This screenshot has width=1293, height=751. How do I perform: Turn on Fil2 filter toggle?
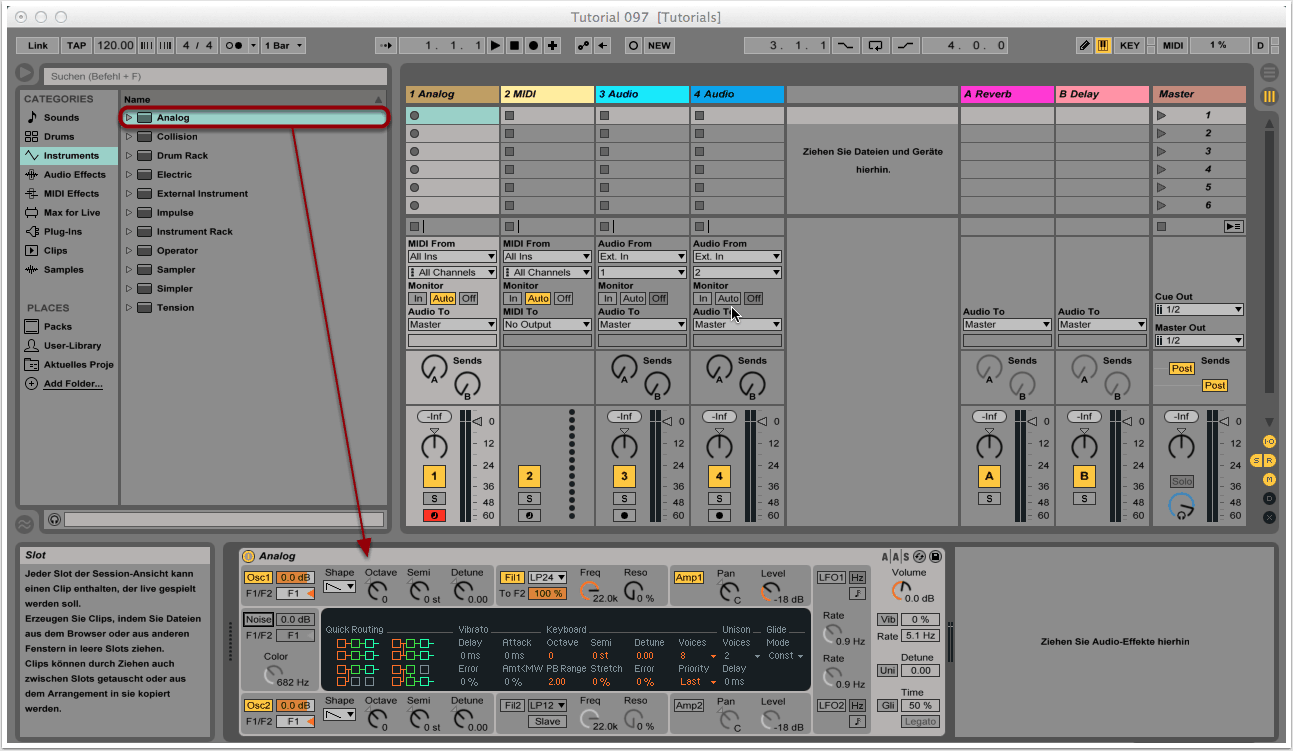click(x=512, y=705)
